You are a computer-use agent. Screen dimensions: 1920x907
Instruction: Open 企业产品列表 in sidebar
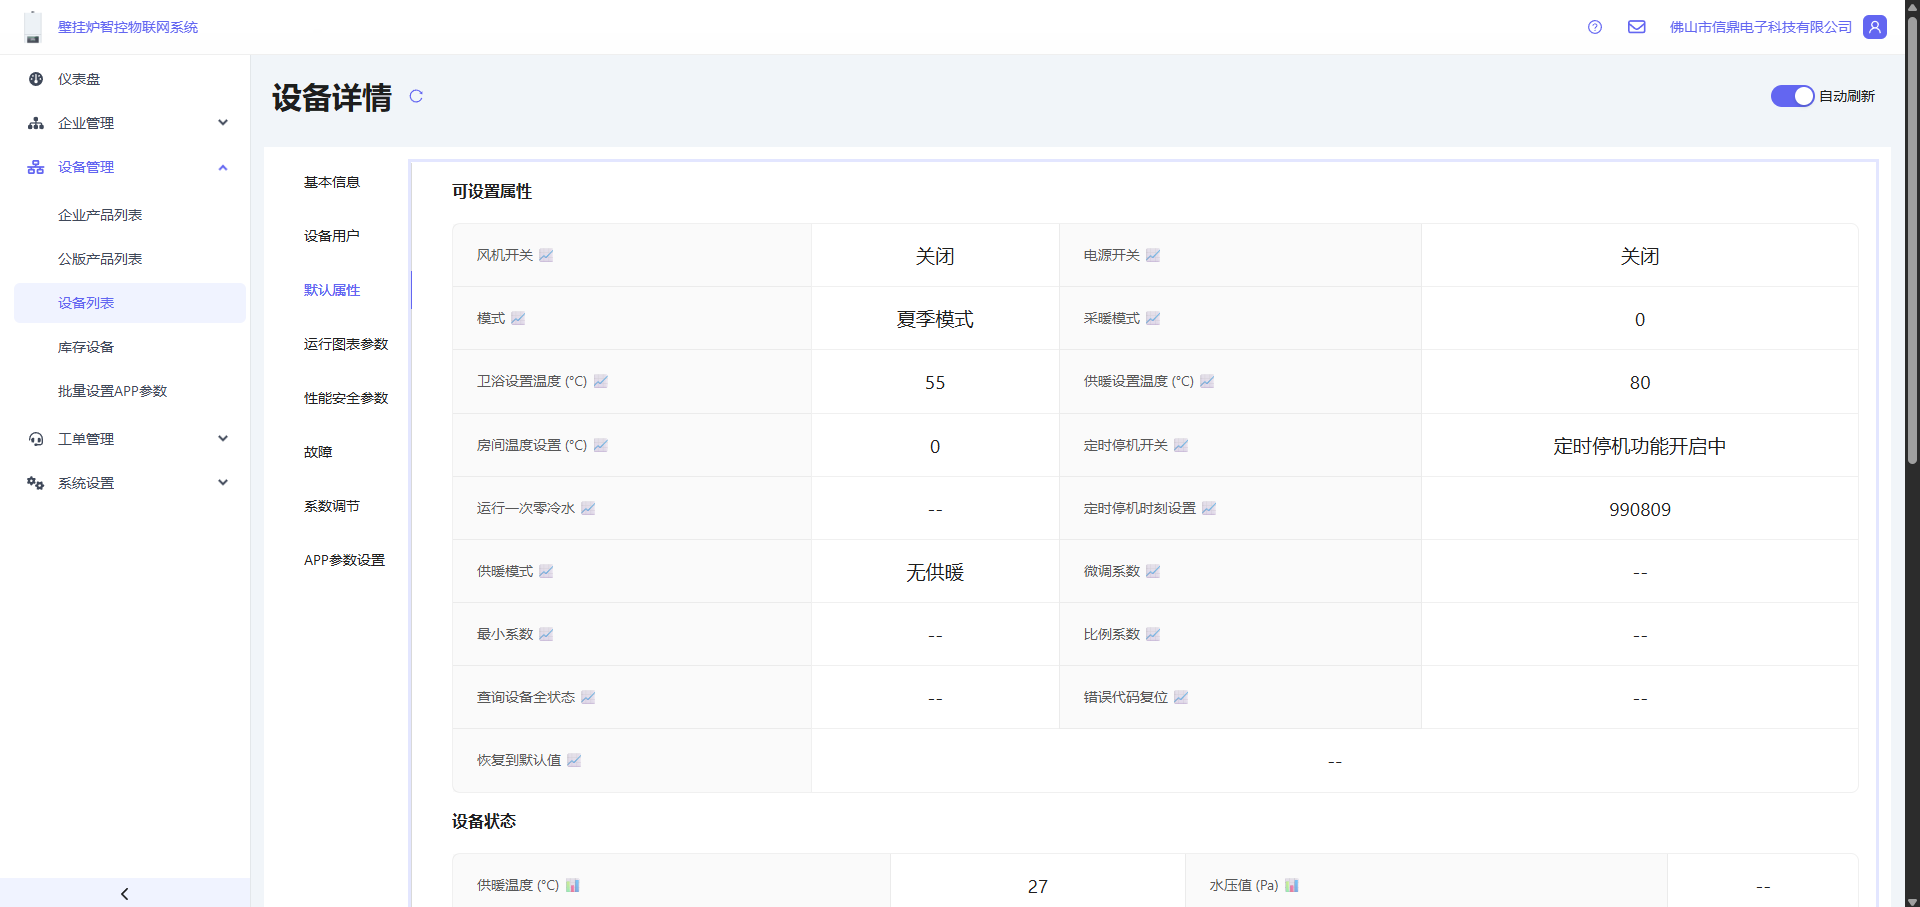(x=100, y=215)
